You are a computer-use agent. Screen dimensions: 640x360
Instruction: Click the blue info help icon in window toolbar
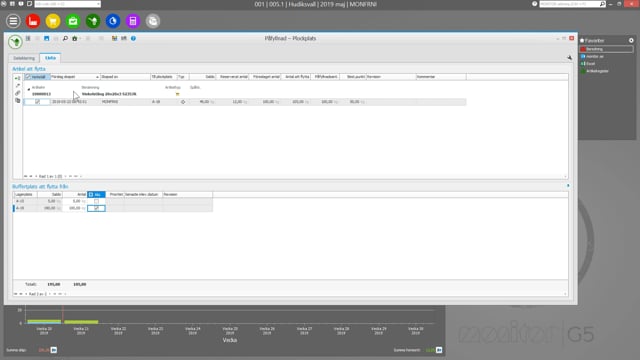(133, 38)
